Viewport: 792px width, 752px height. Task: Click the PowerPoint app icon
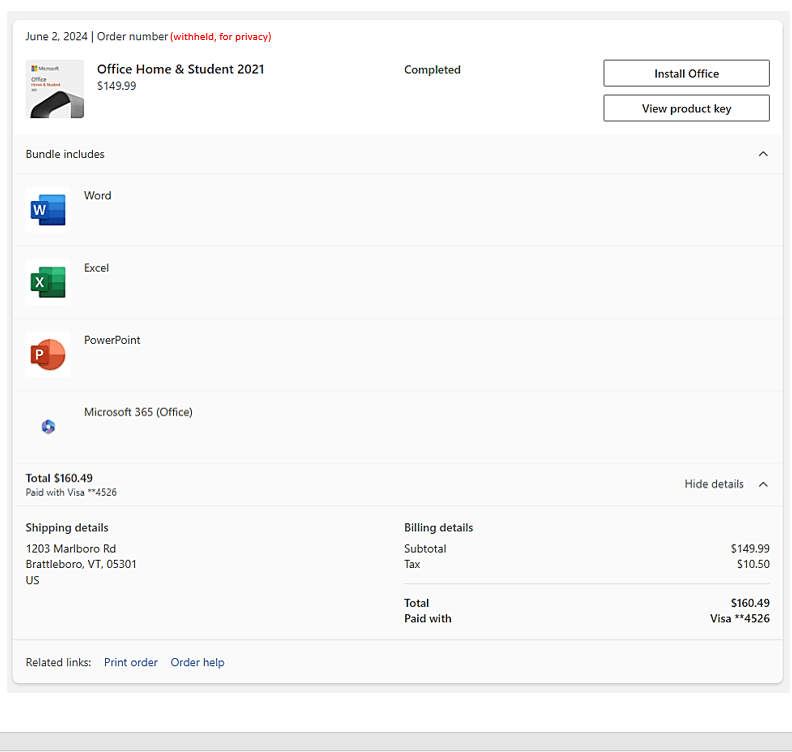click(48, 354)
